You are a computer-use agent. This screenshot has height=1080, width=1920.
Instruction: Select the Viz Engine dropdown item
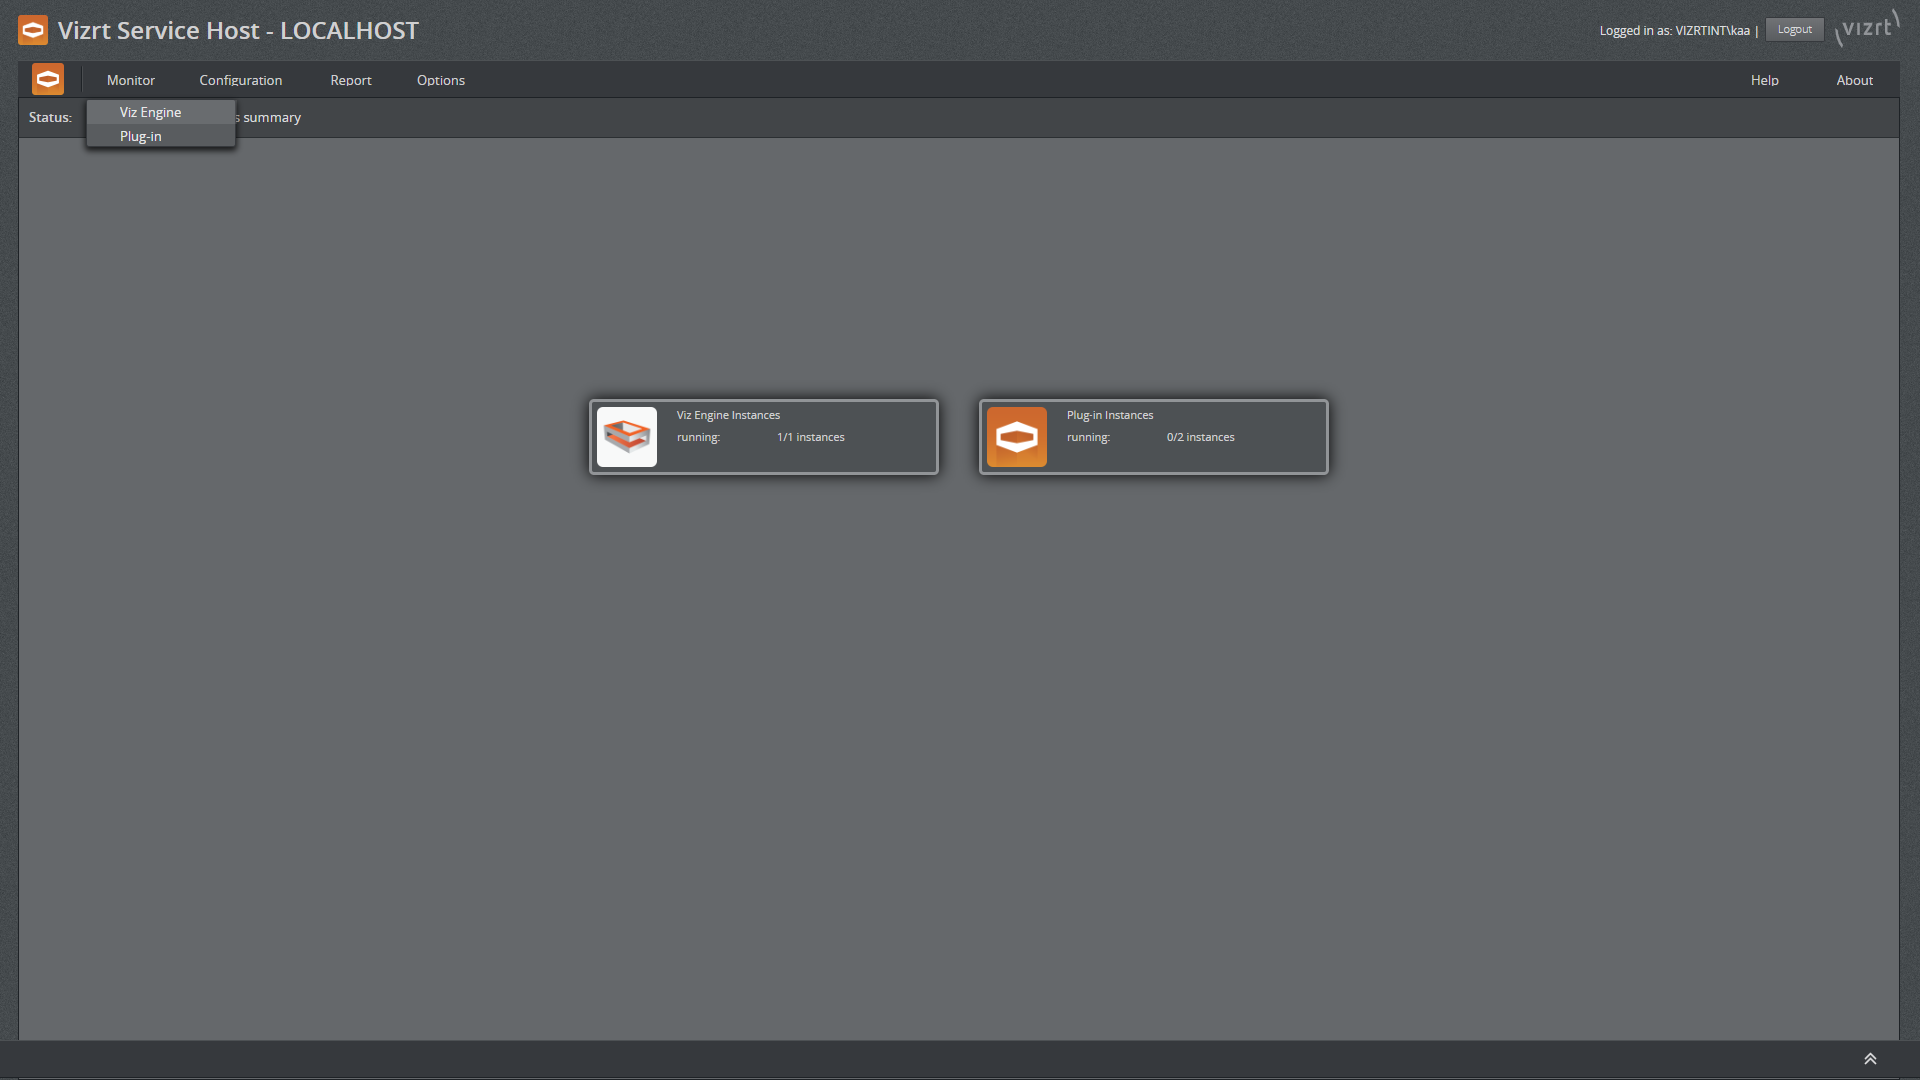tap(149, 112)
